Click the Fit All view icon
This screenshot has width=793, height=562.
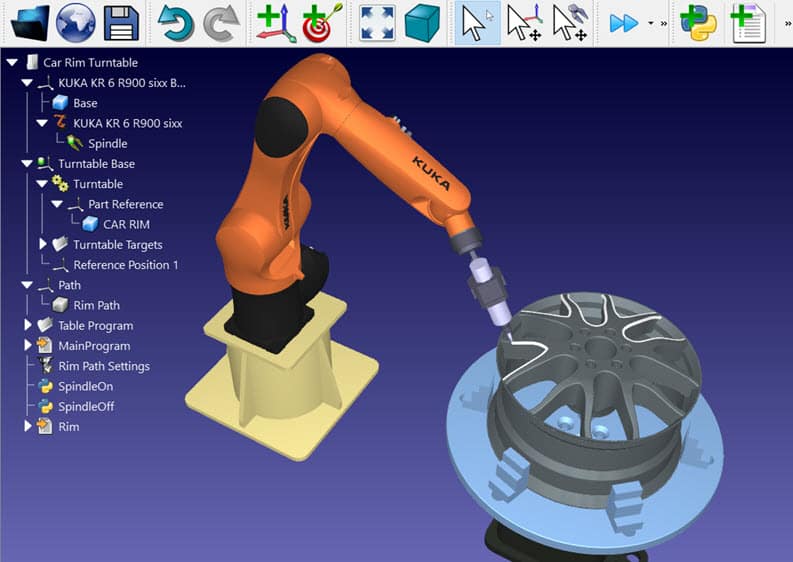(376, 22)
